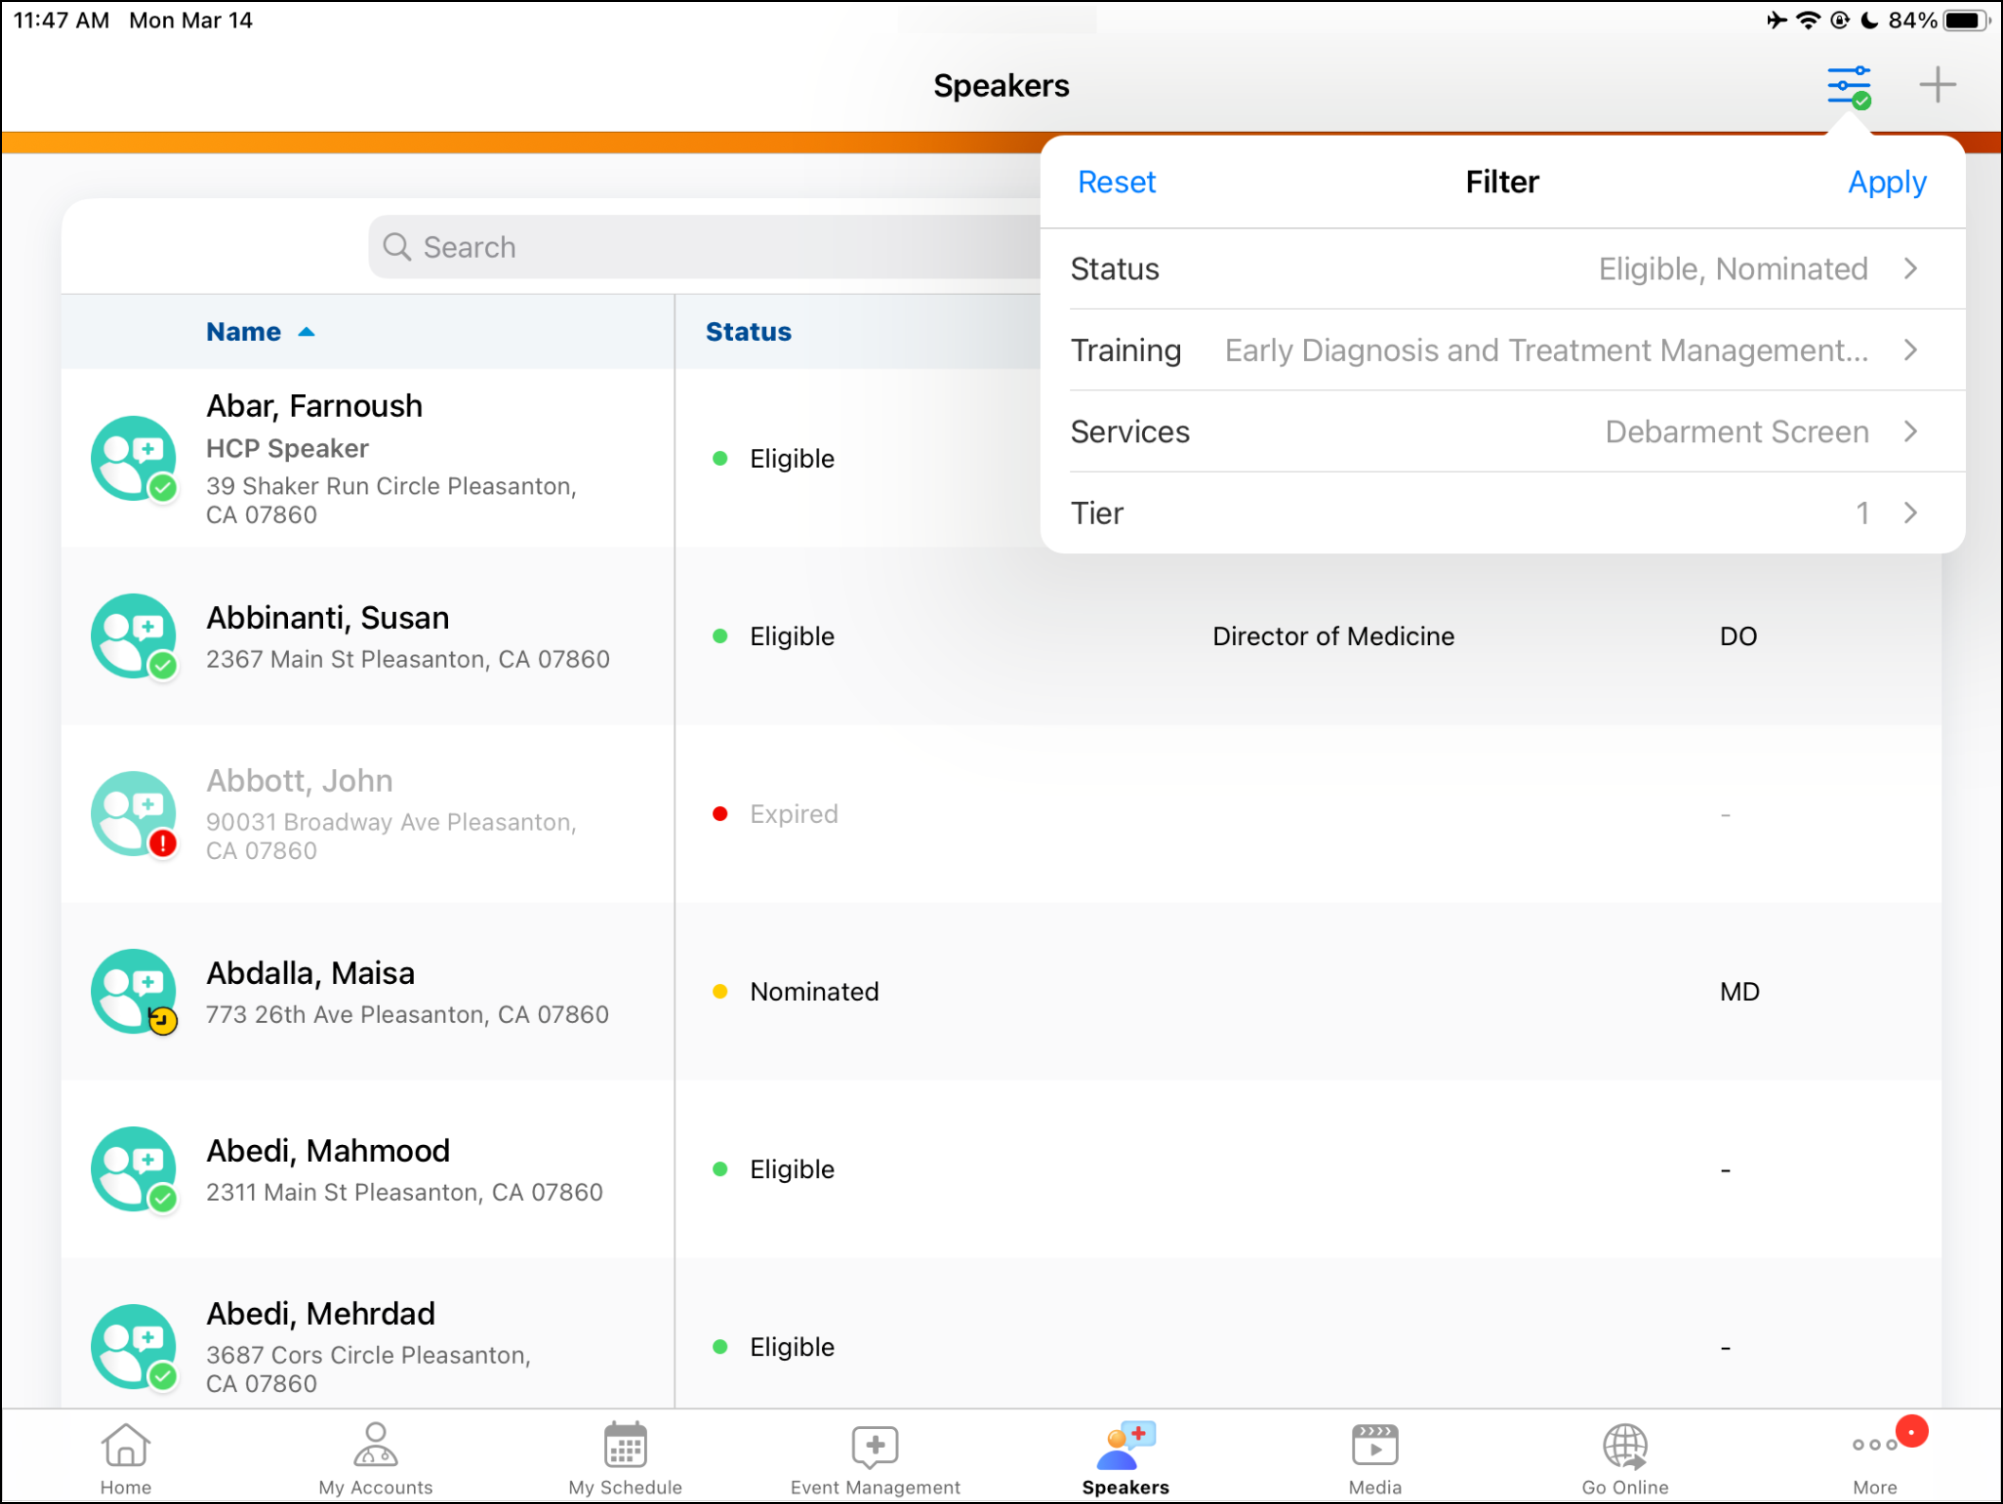Expand the Tier filter row
The width and height of the screenshot is (2003, 1504).
(1500, 513)
